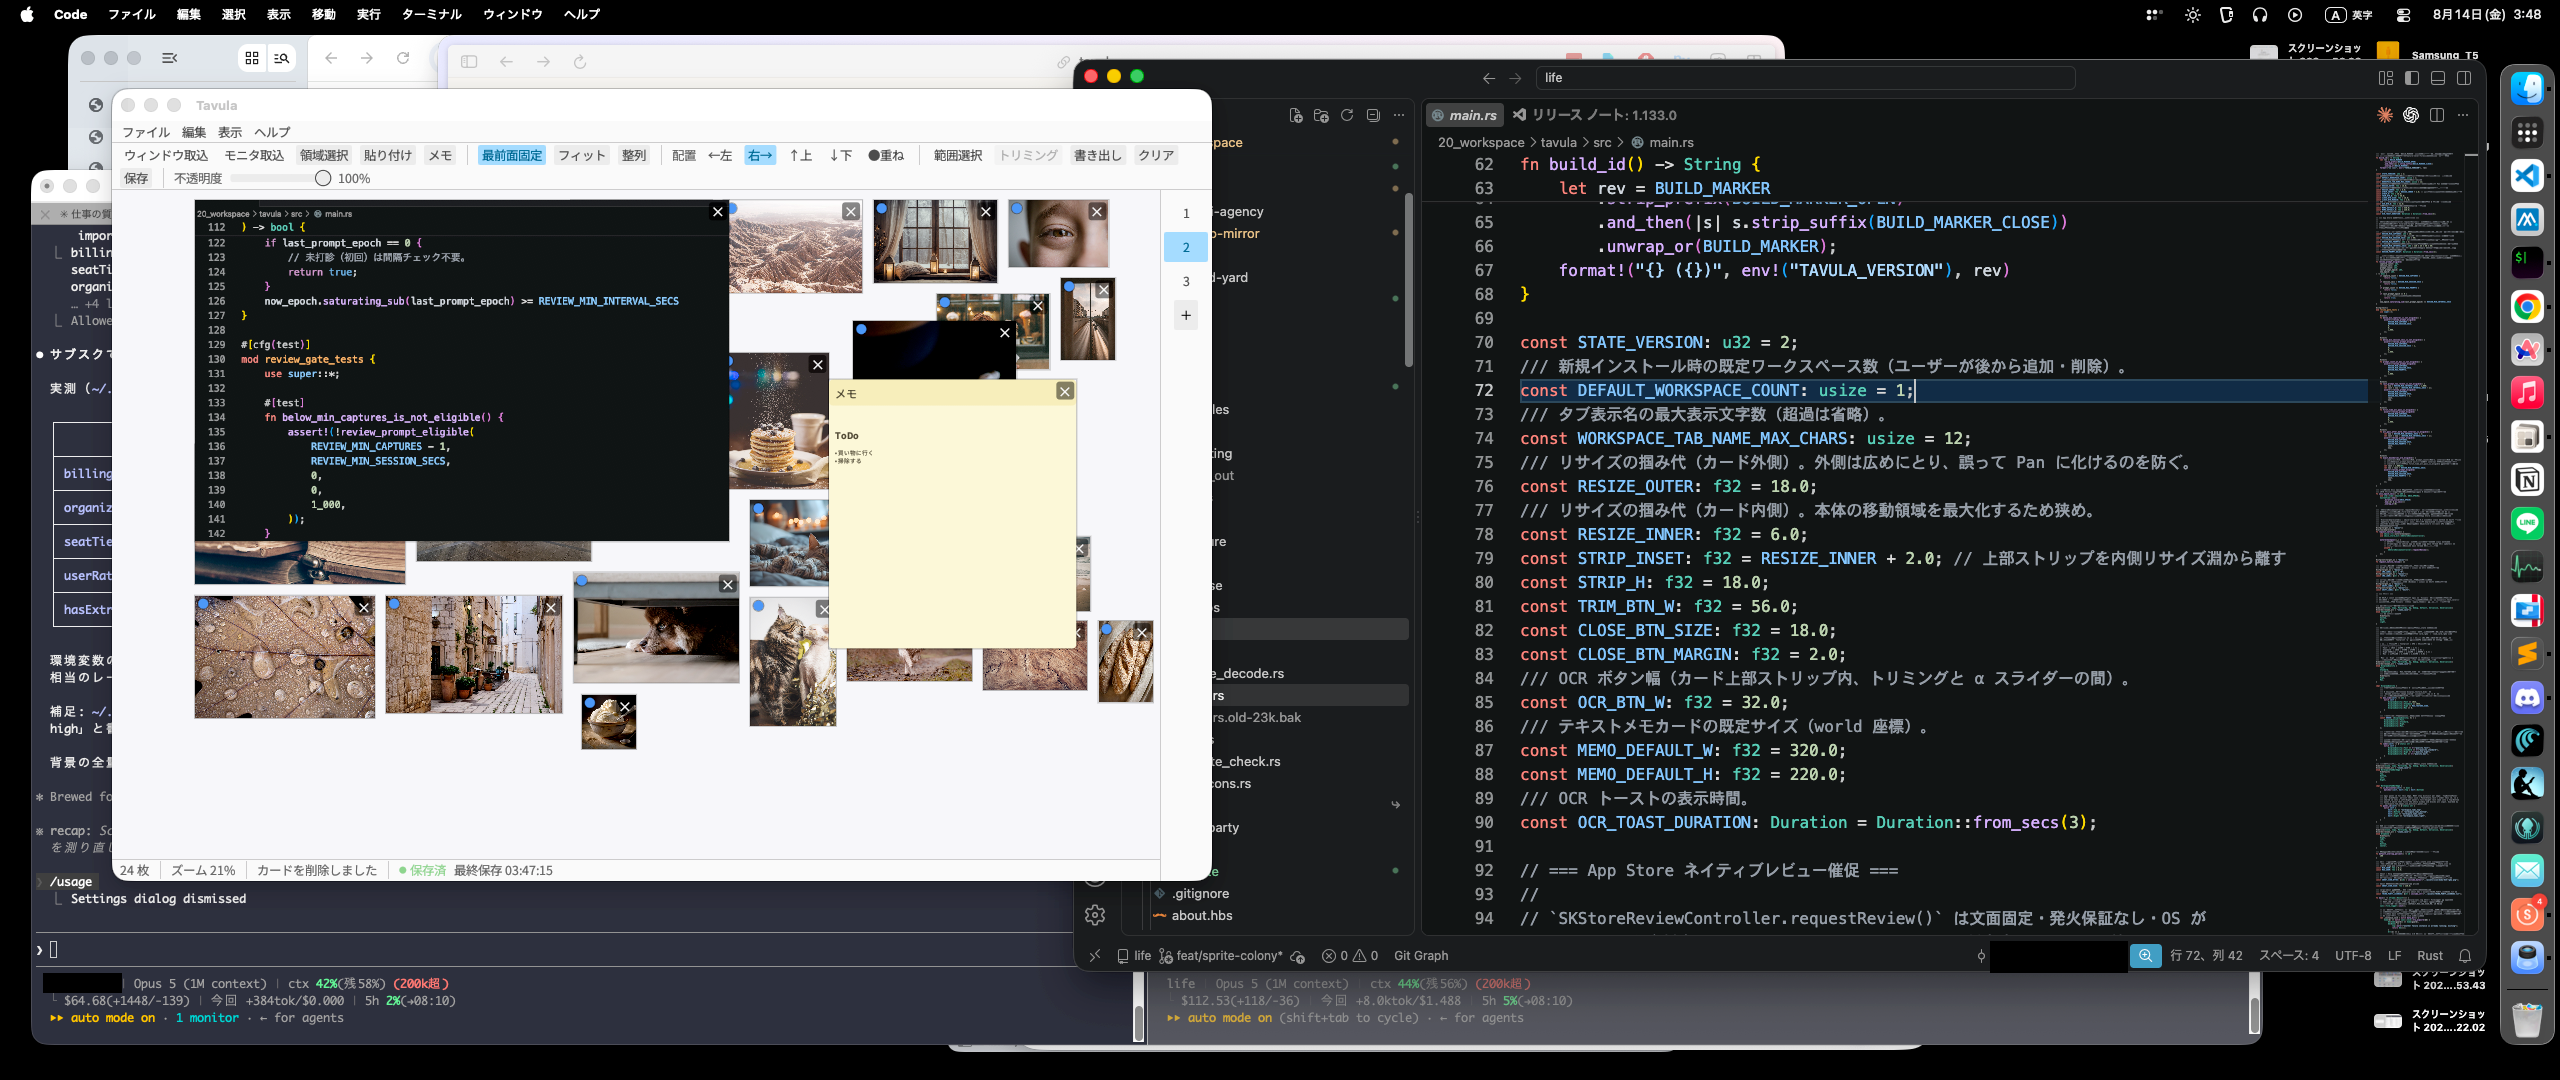Collapse all folders in VS Code explorer
The image size is (2560, 1080).
click(1373, 115)
